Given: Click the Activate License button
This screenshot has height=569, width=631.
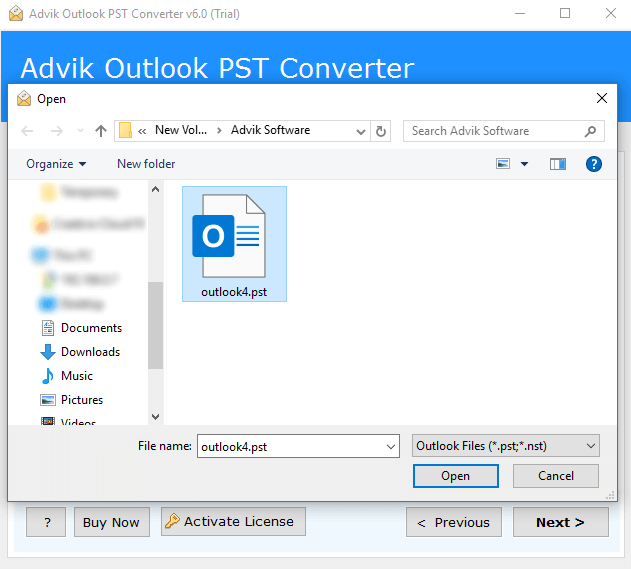Looking at the screenshot, I should click(x=233, y=521).
